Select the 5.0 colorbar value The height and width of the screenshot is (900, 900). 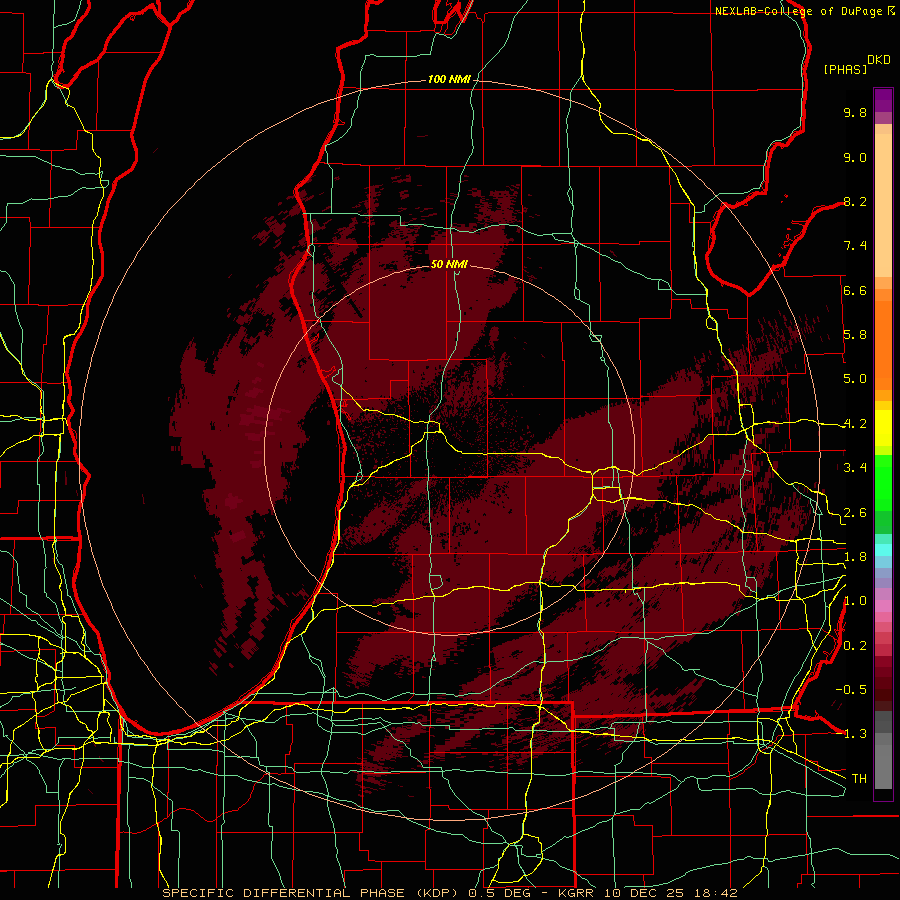855,379
